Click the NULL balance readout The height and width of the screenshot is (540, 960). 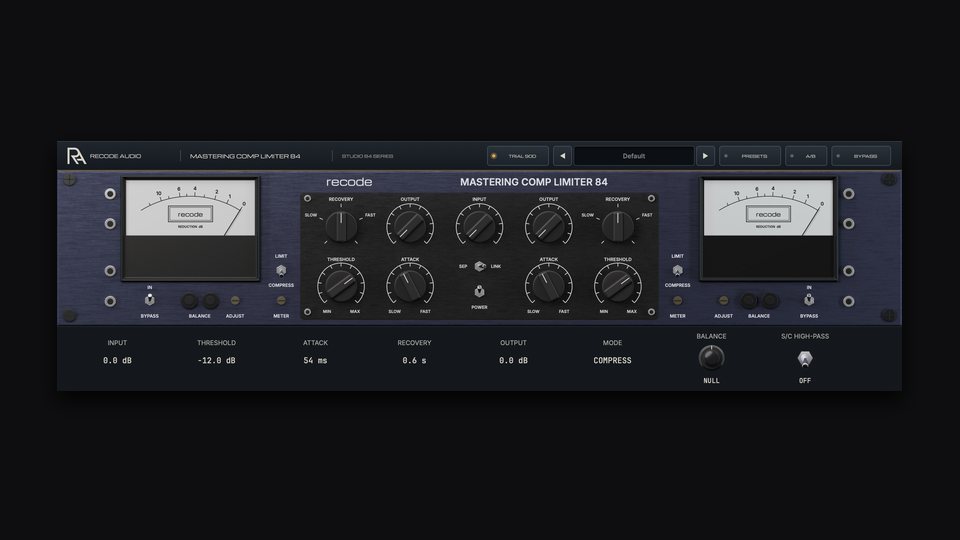tap(711, 381)
